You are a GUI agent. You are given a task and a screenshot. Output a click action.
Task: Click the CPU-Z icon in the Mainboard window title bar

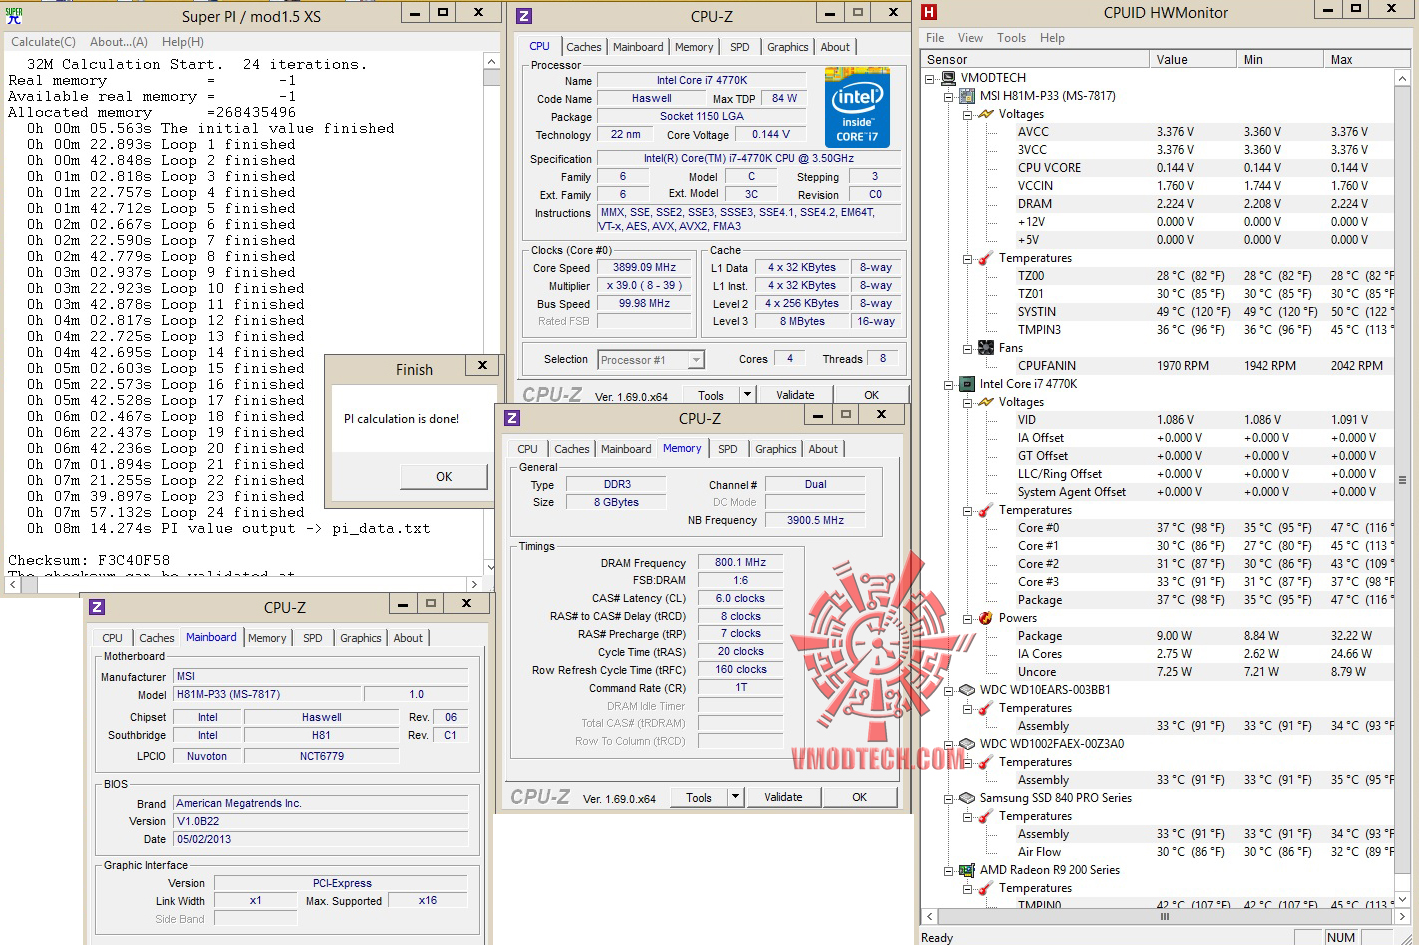(97, 607)
